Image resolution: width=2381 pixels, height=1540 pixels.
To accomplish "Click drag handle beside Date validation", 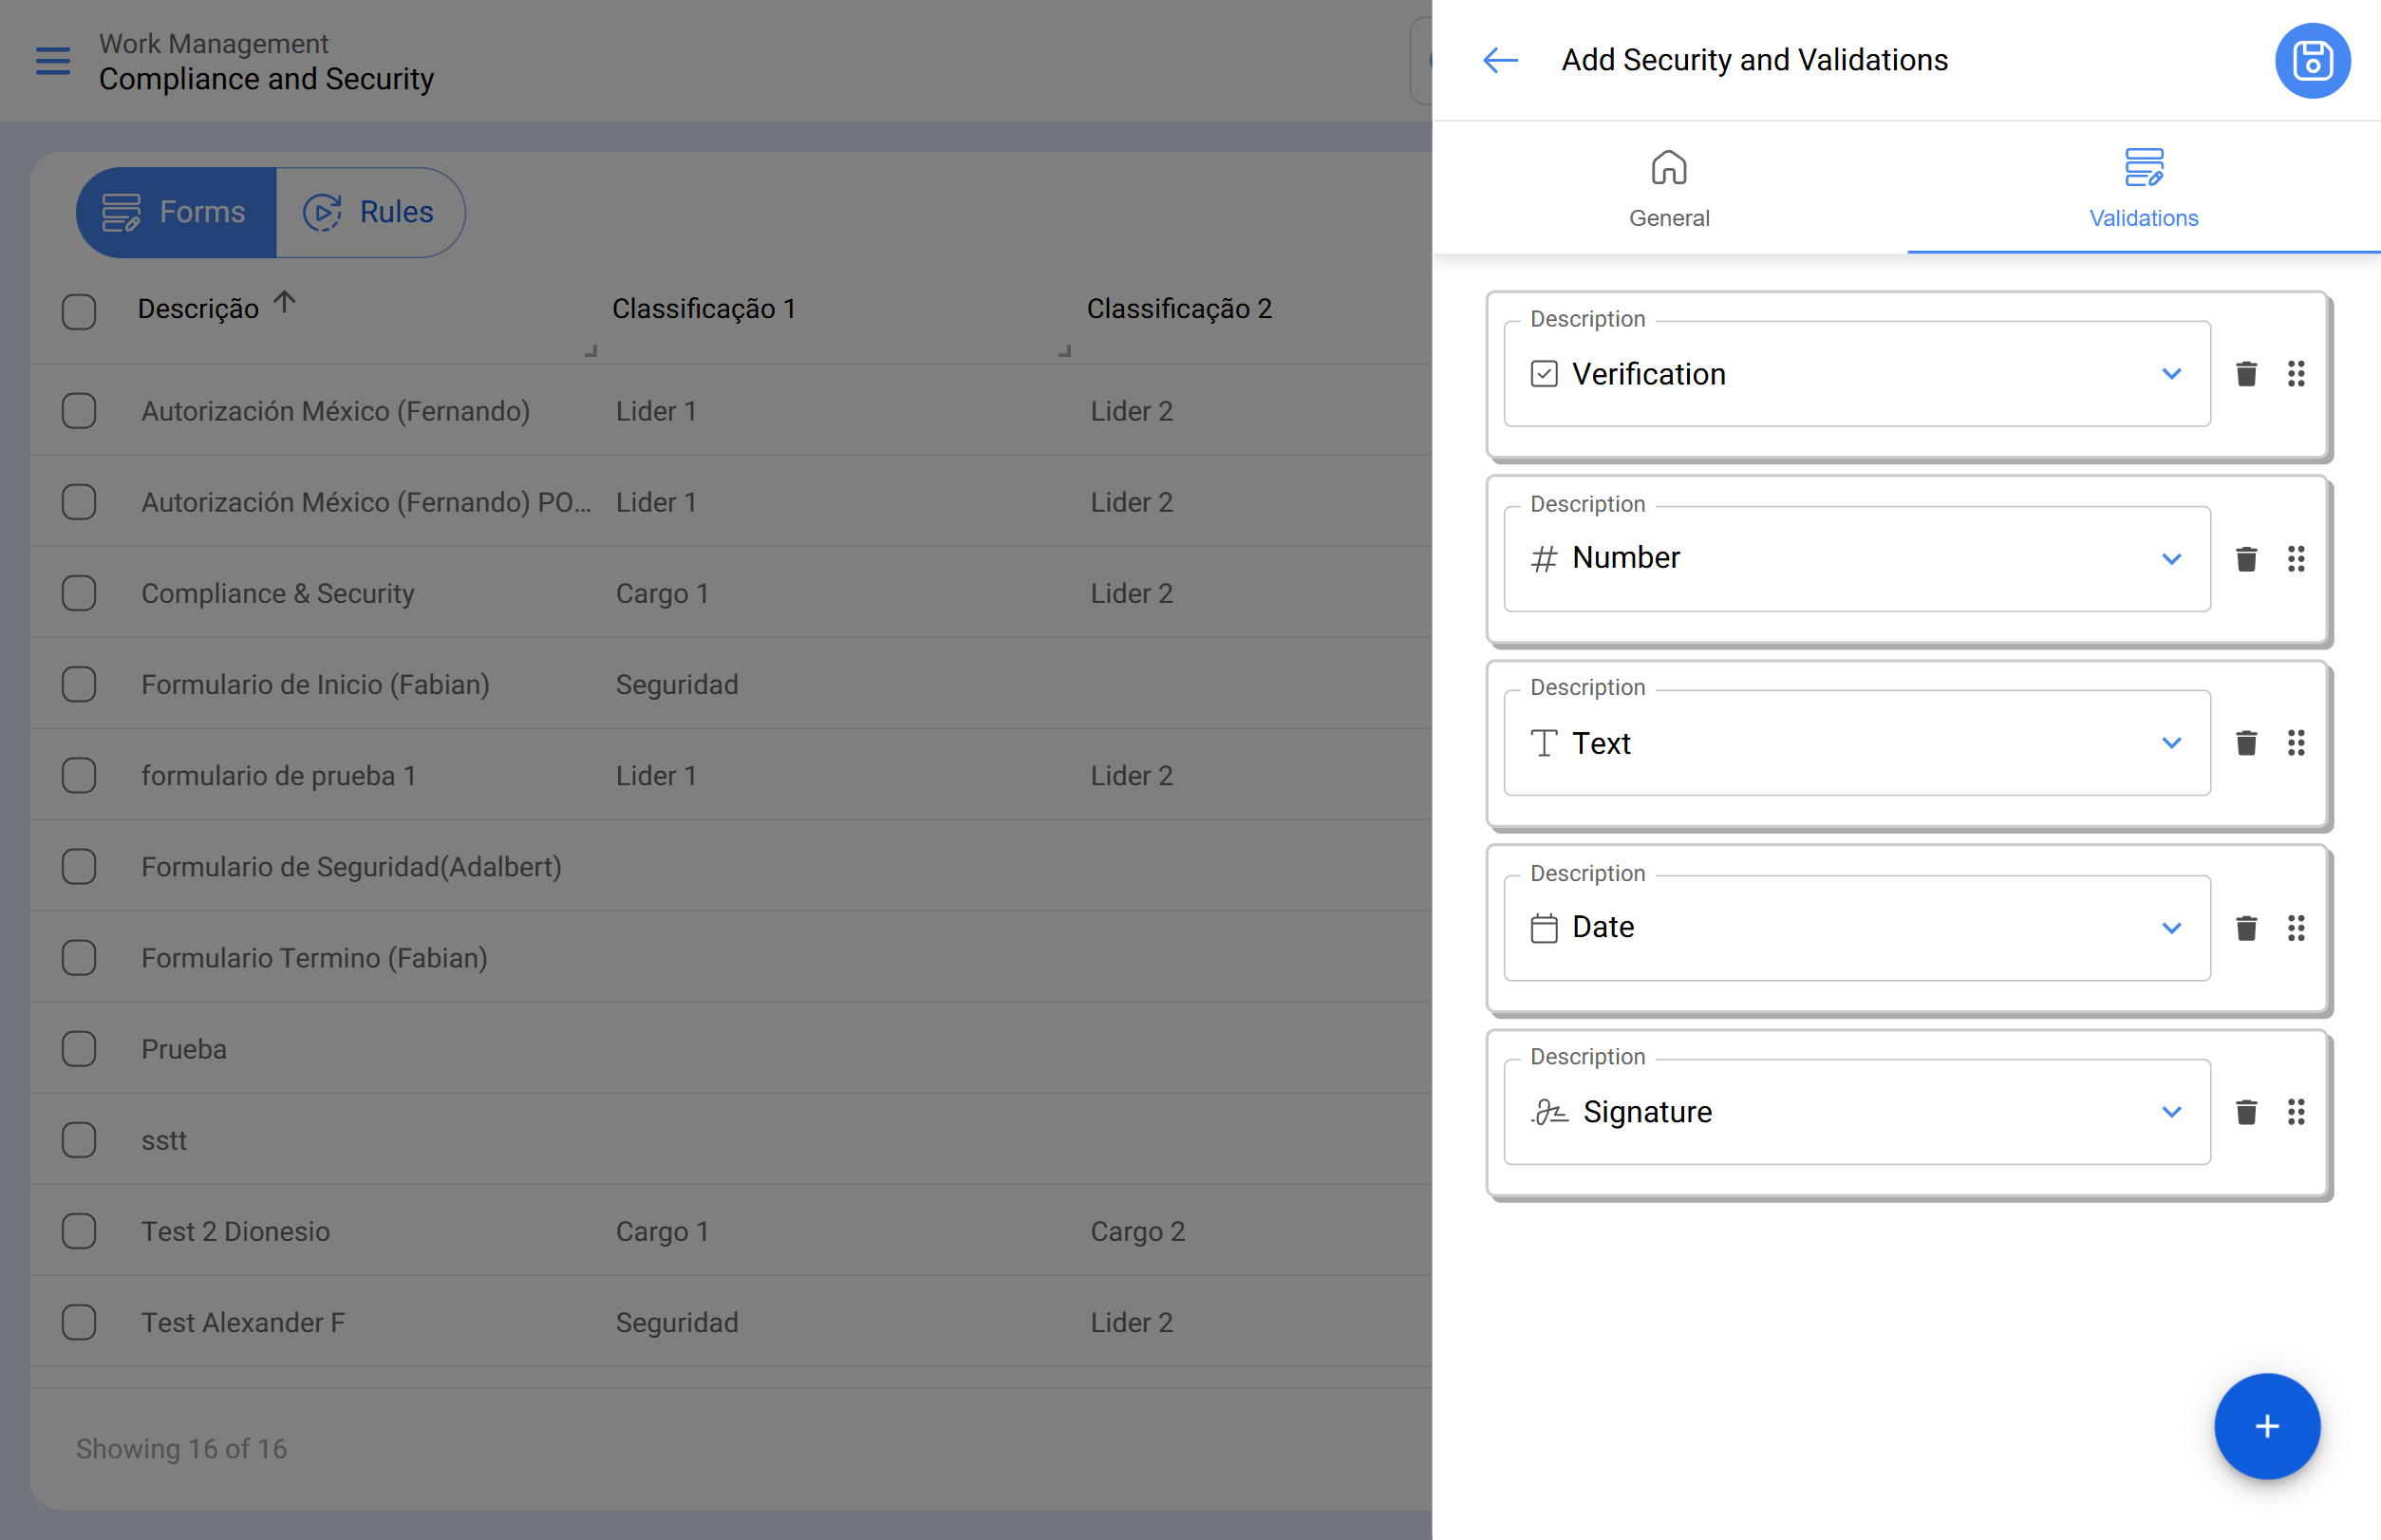I will [2296, 928].
